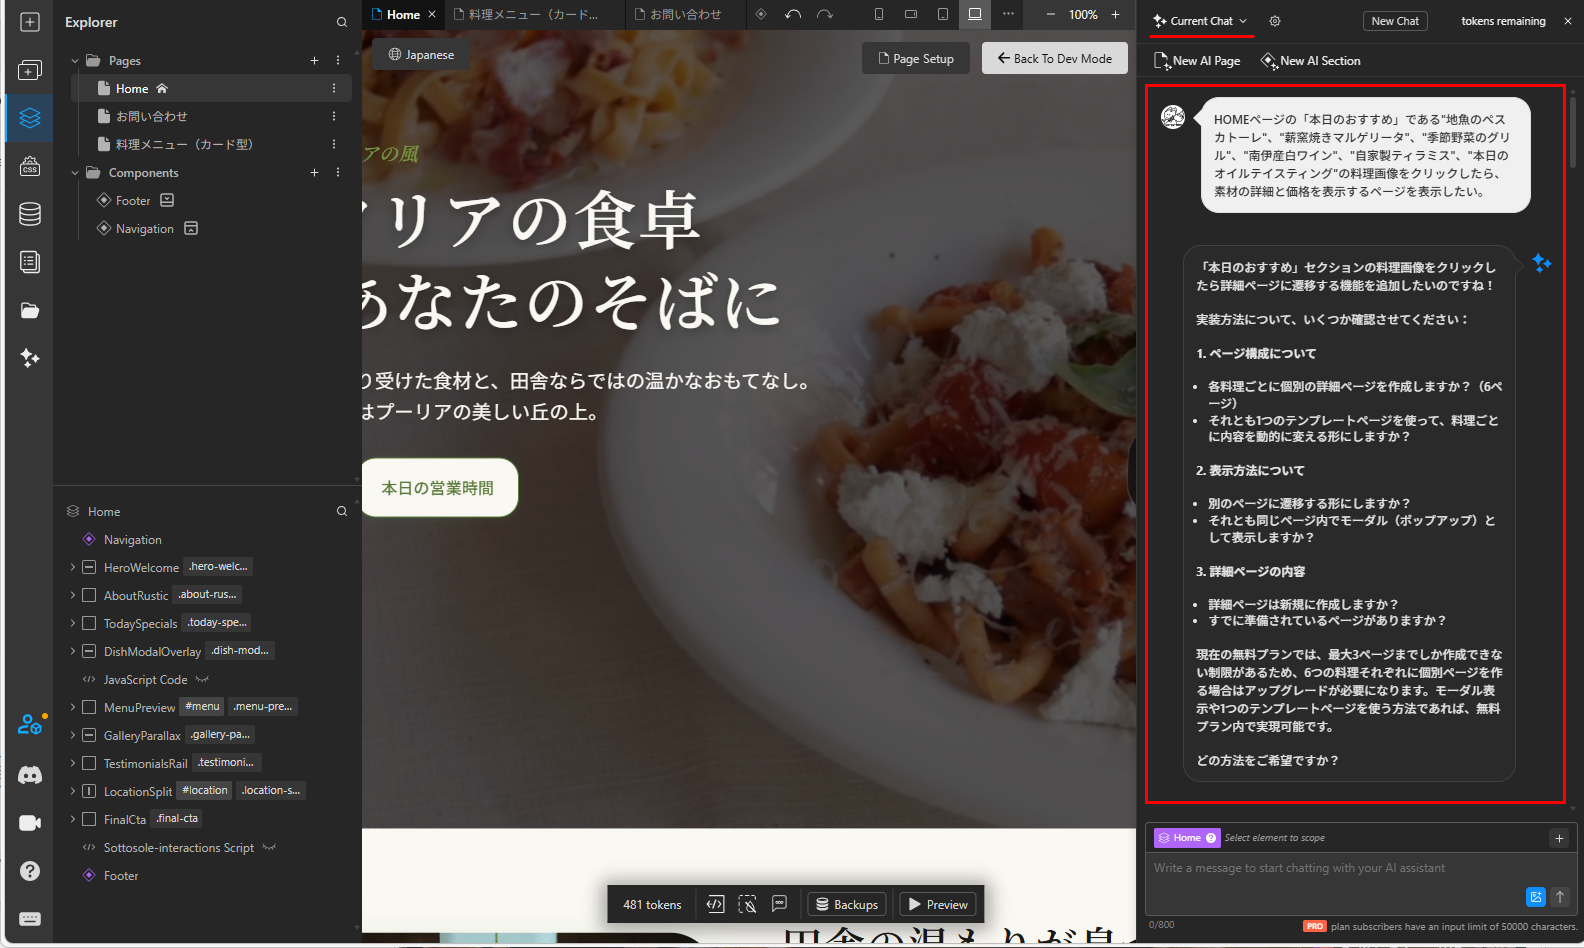Switch to mobile landscape viewport icon
1584x948 pixels.
coord(911,14)
